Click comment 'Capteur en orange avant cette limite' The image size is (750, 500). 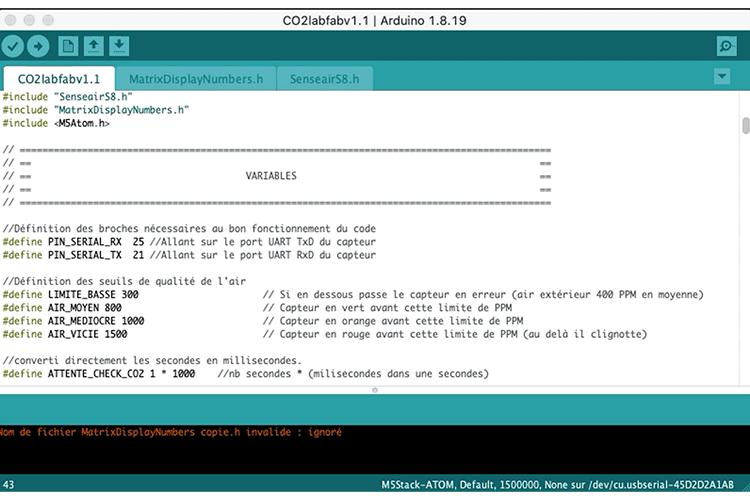(393, 321)
